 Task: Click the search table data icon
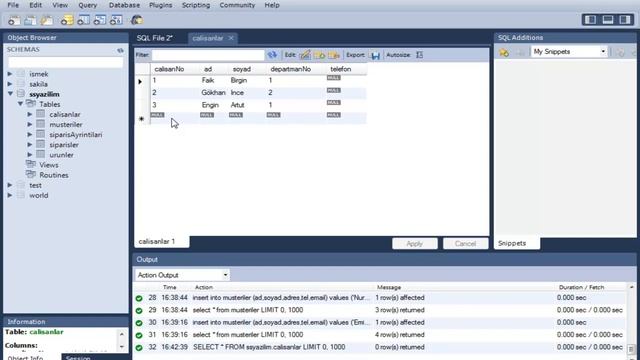(x=137, y=20)
